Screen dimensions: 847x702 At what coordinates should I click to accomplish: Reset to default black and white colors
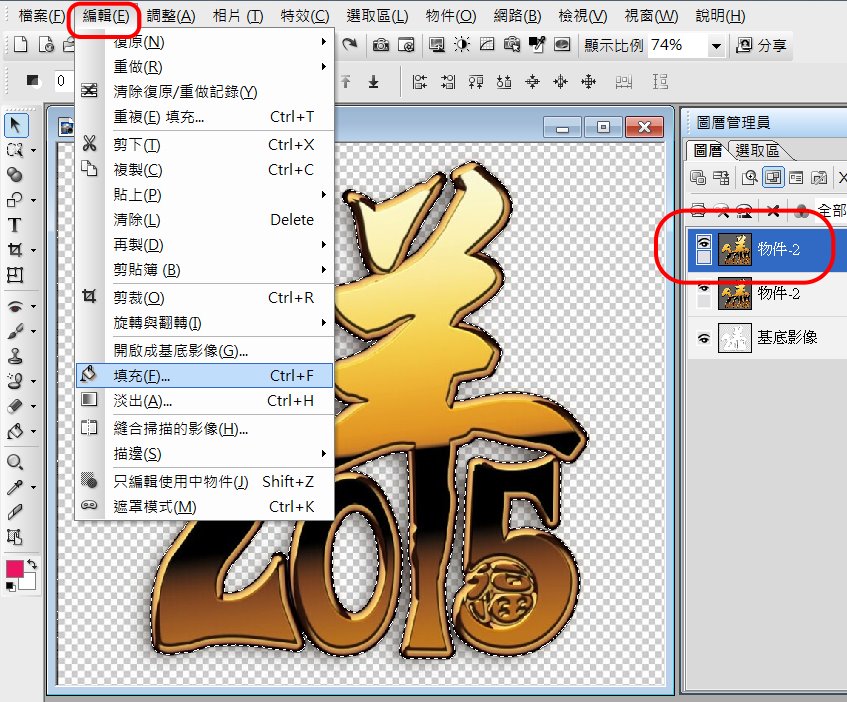pos(11,586)
